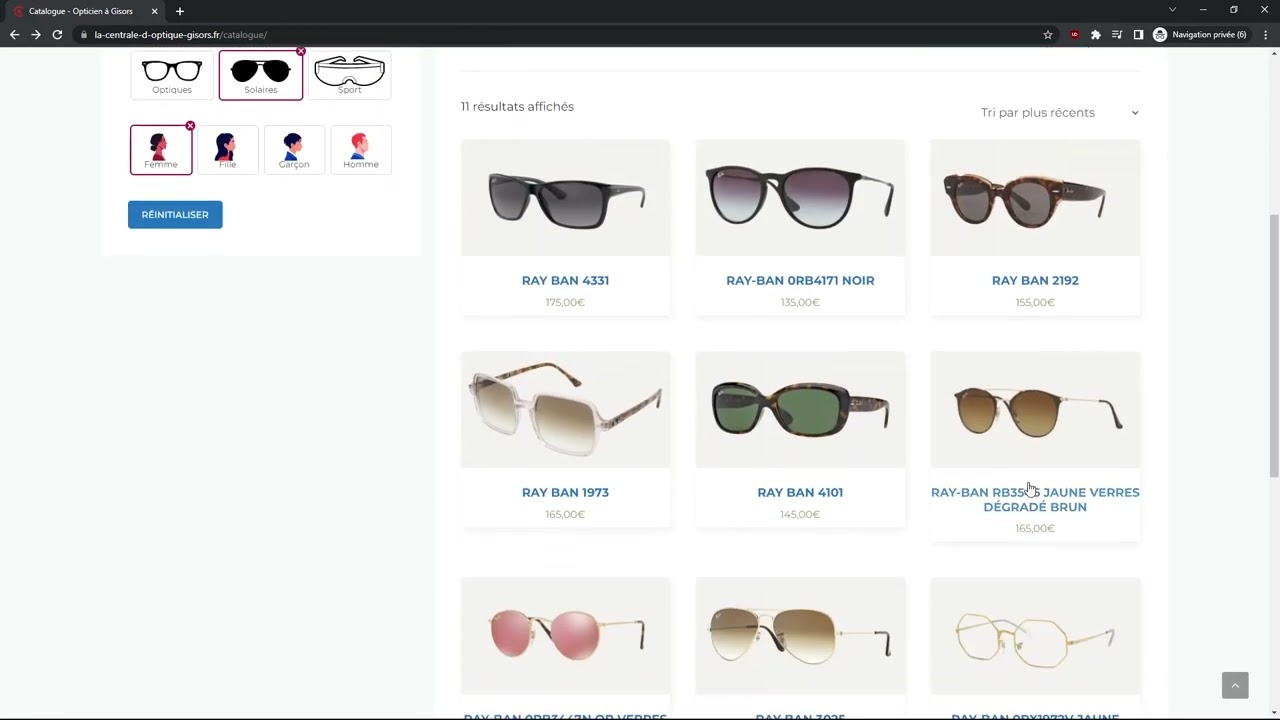
Task: Open the media control playlist icon
Action: [x=1117, y=35]
